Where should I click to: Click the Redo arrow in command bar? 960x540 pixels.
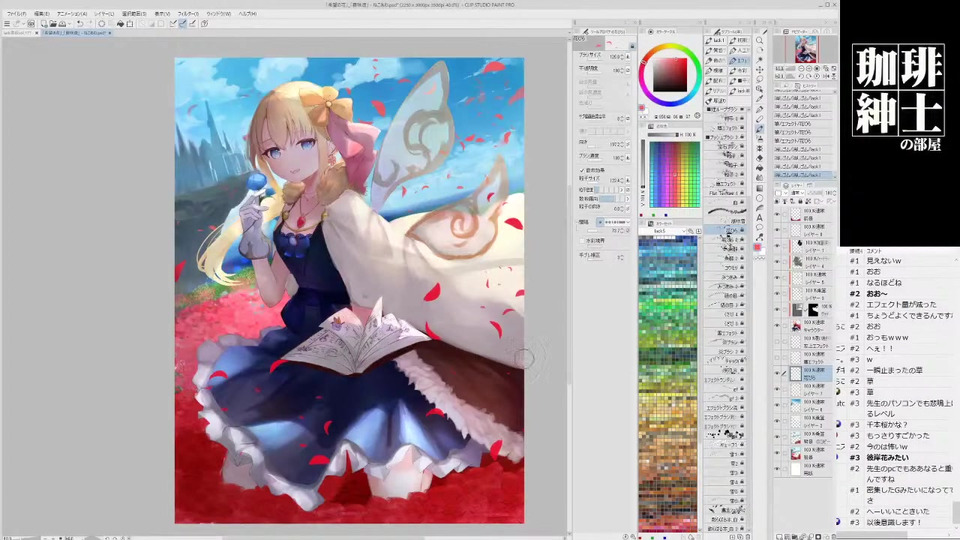(90, 23)
